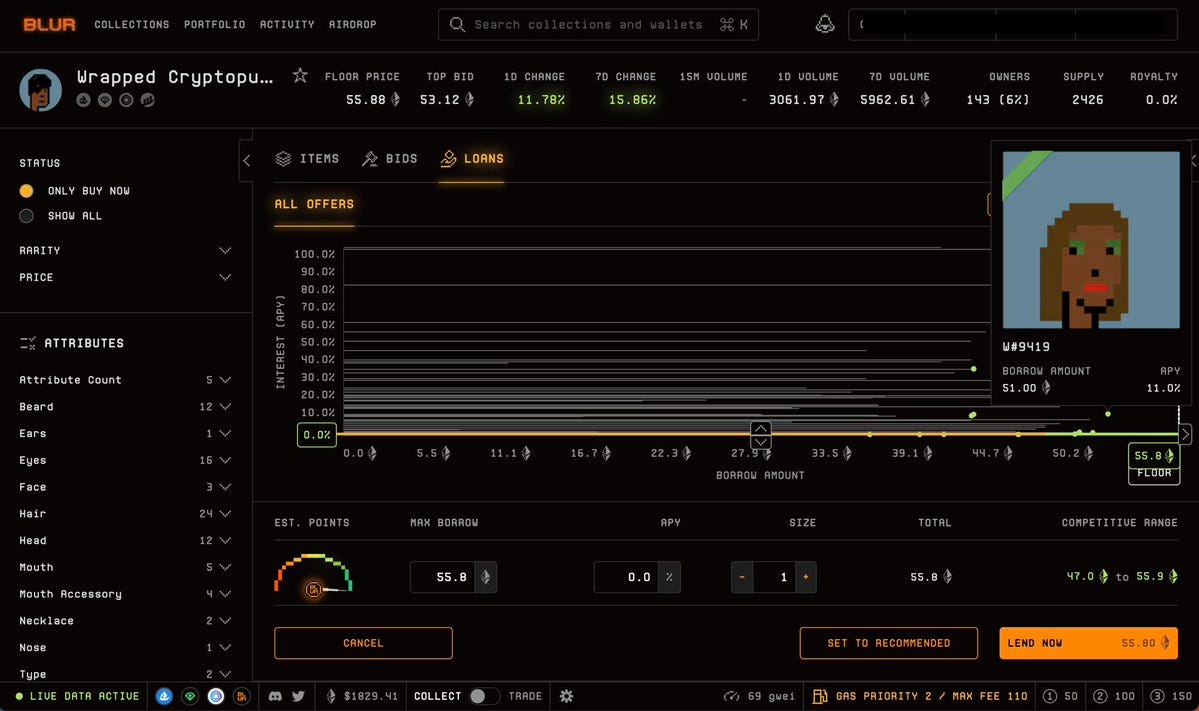This screenshot has width=1199, height=711.
Task: Switch to the Bids tab
Action: (390, 159)
